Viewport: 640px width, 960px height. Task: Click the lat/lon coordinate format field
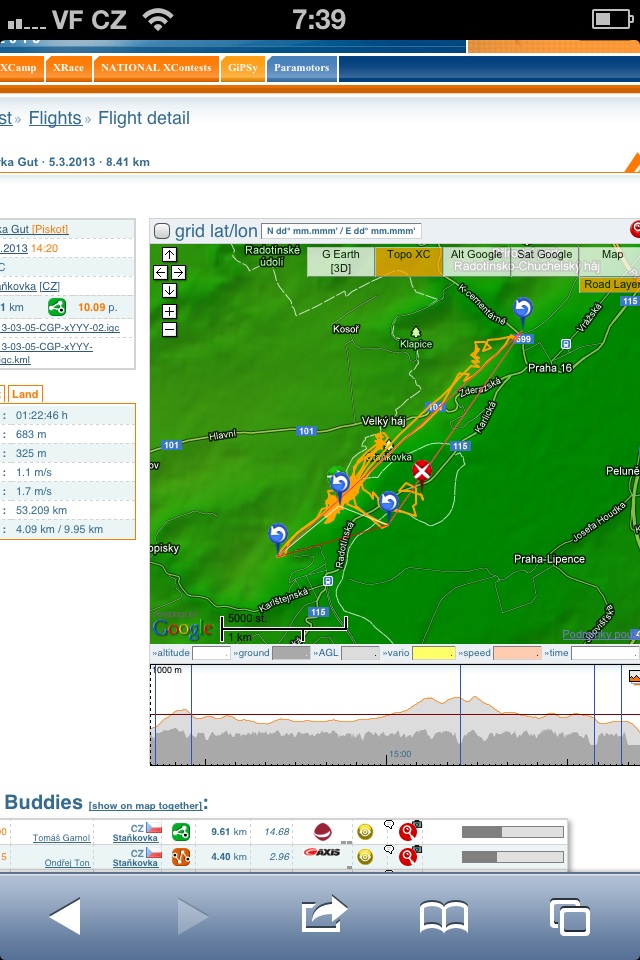point(341,231)
